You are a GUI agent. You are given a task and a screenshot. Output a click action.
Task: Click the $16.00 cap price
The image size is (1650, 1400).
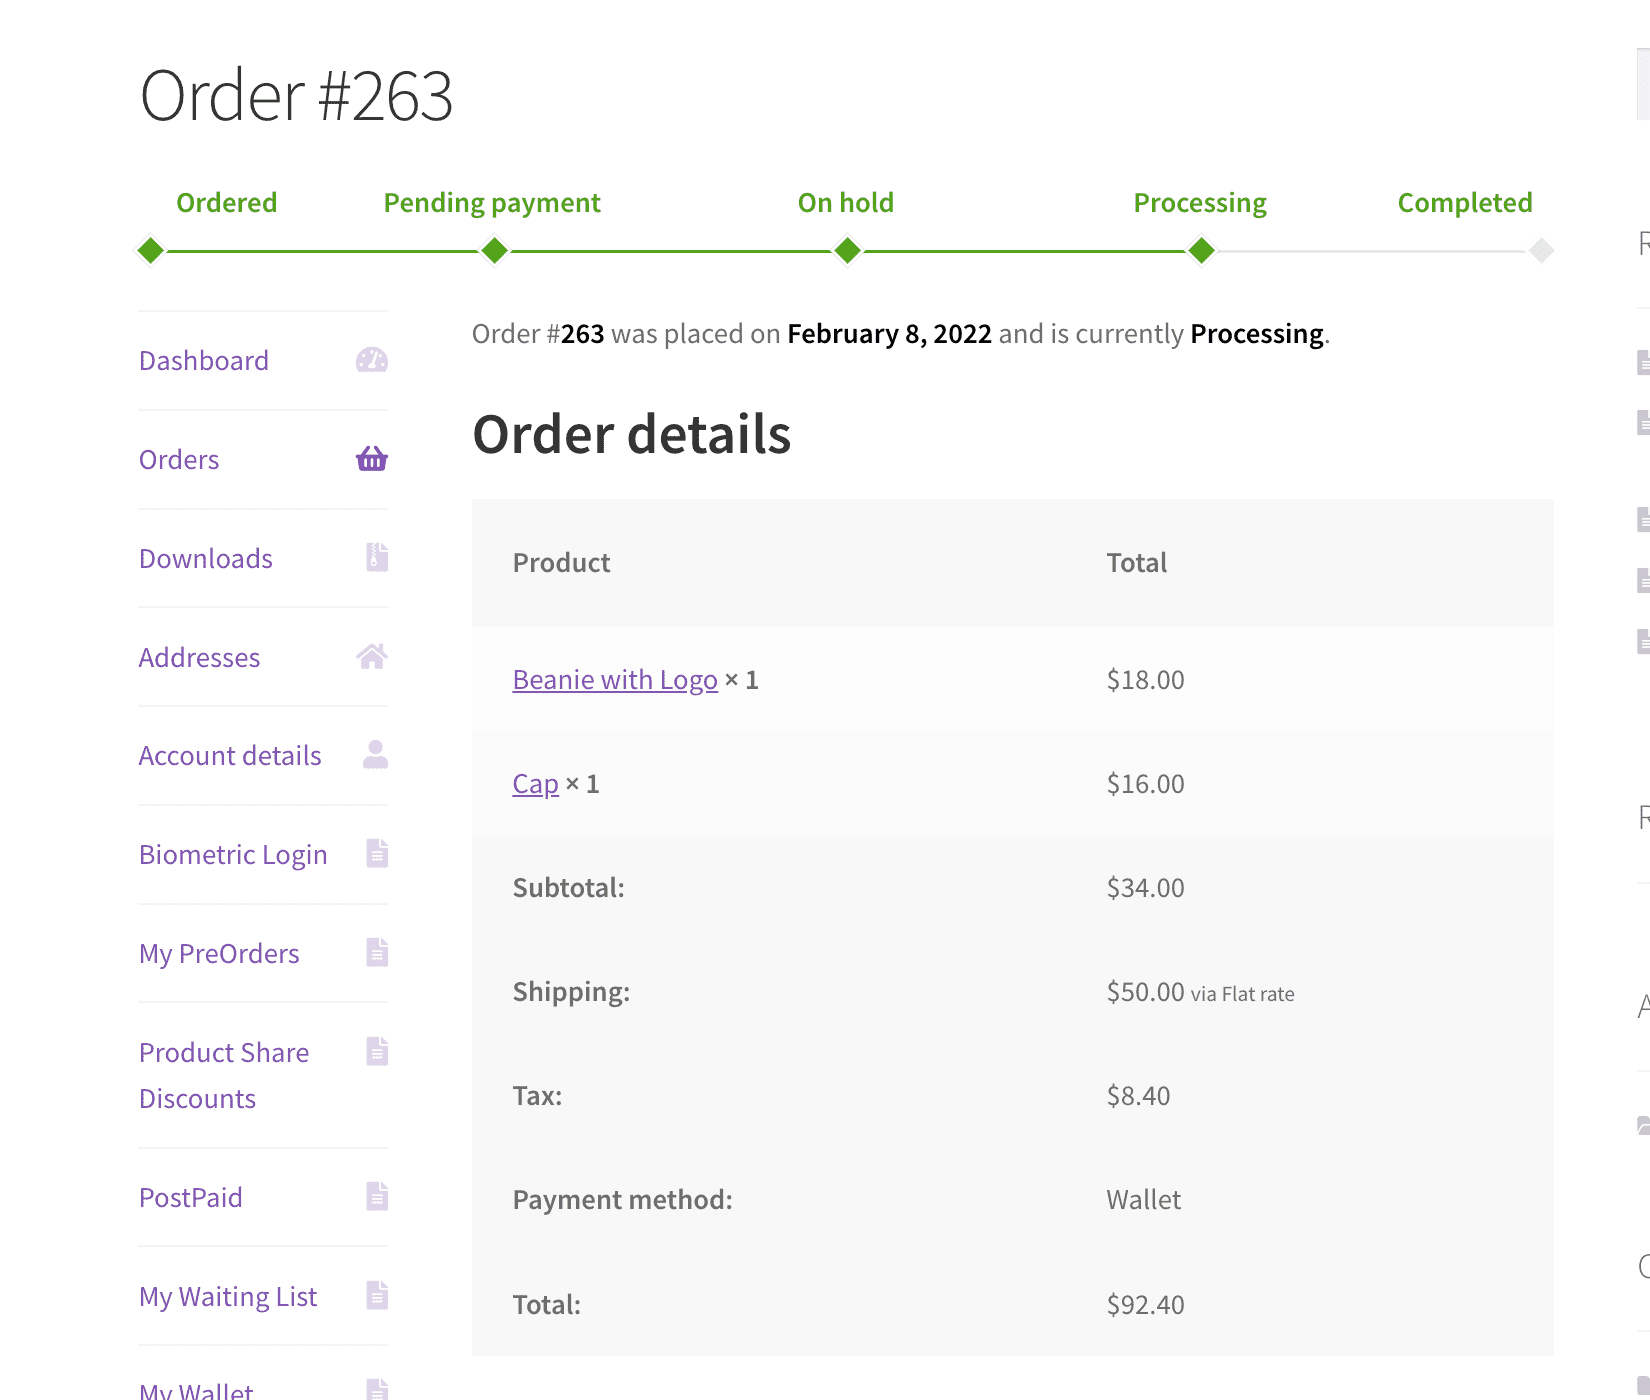[1146, 784]
